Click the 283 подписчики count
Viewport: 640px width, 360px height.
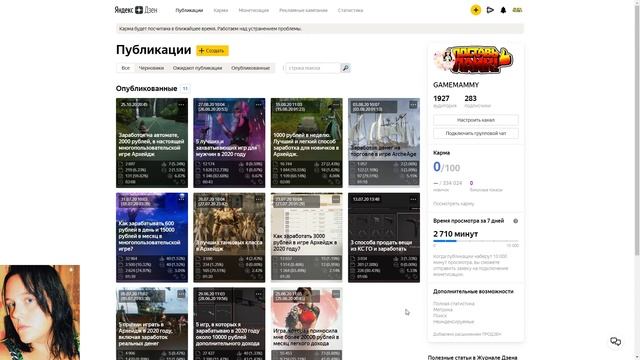click(x=477, y=101)
